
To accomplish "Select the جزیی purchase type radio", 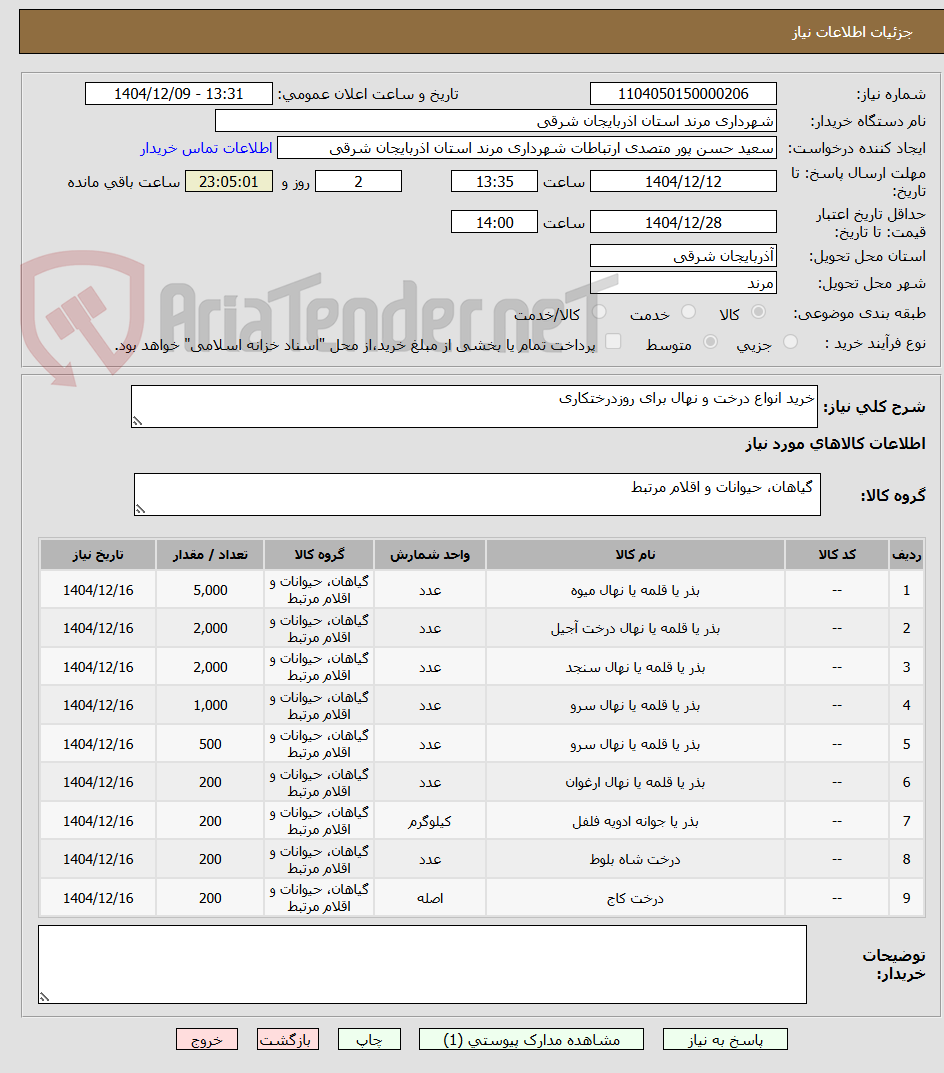I will tap(790, 341).
